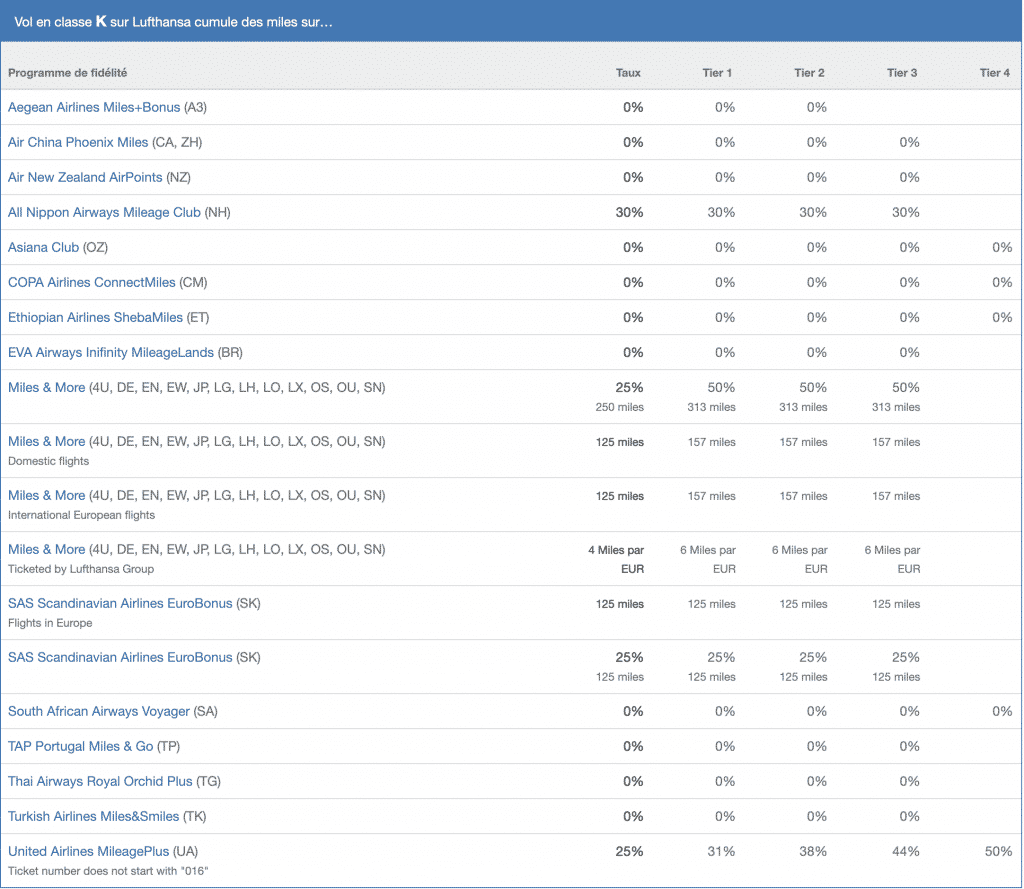Select the 31% Tier 1 value for United Airlines

(x=721, y=852)
